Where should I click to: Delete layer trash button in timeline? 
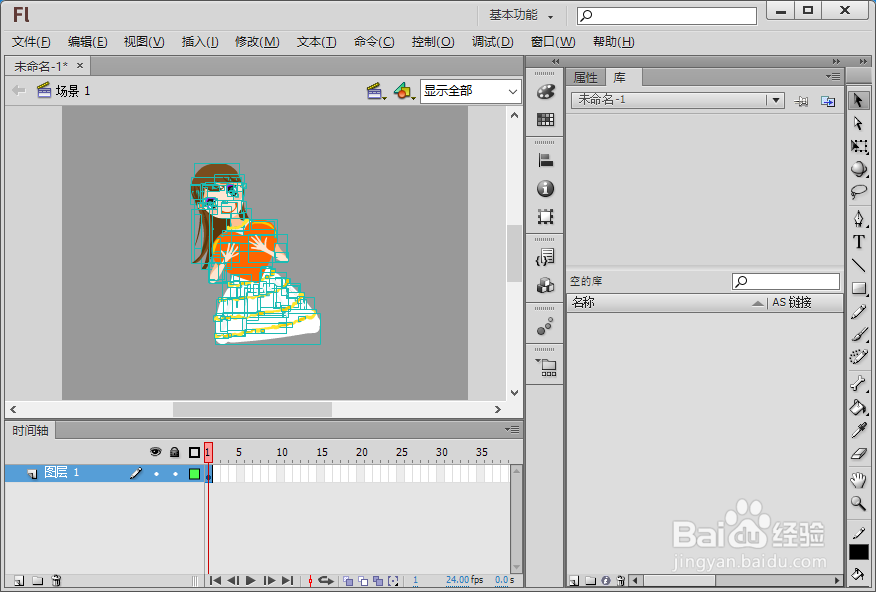click(x=56, y=581)
